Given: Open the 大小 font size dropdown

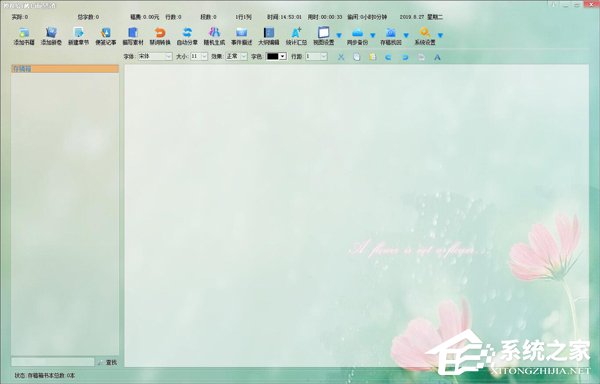Looking at the screenshot, I should coord(199,57).
